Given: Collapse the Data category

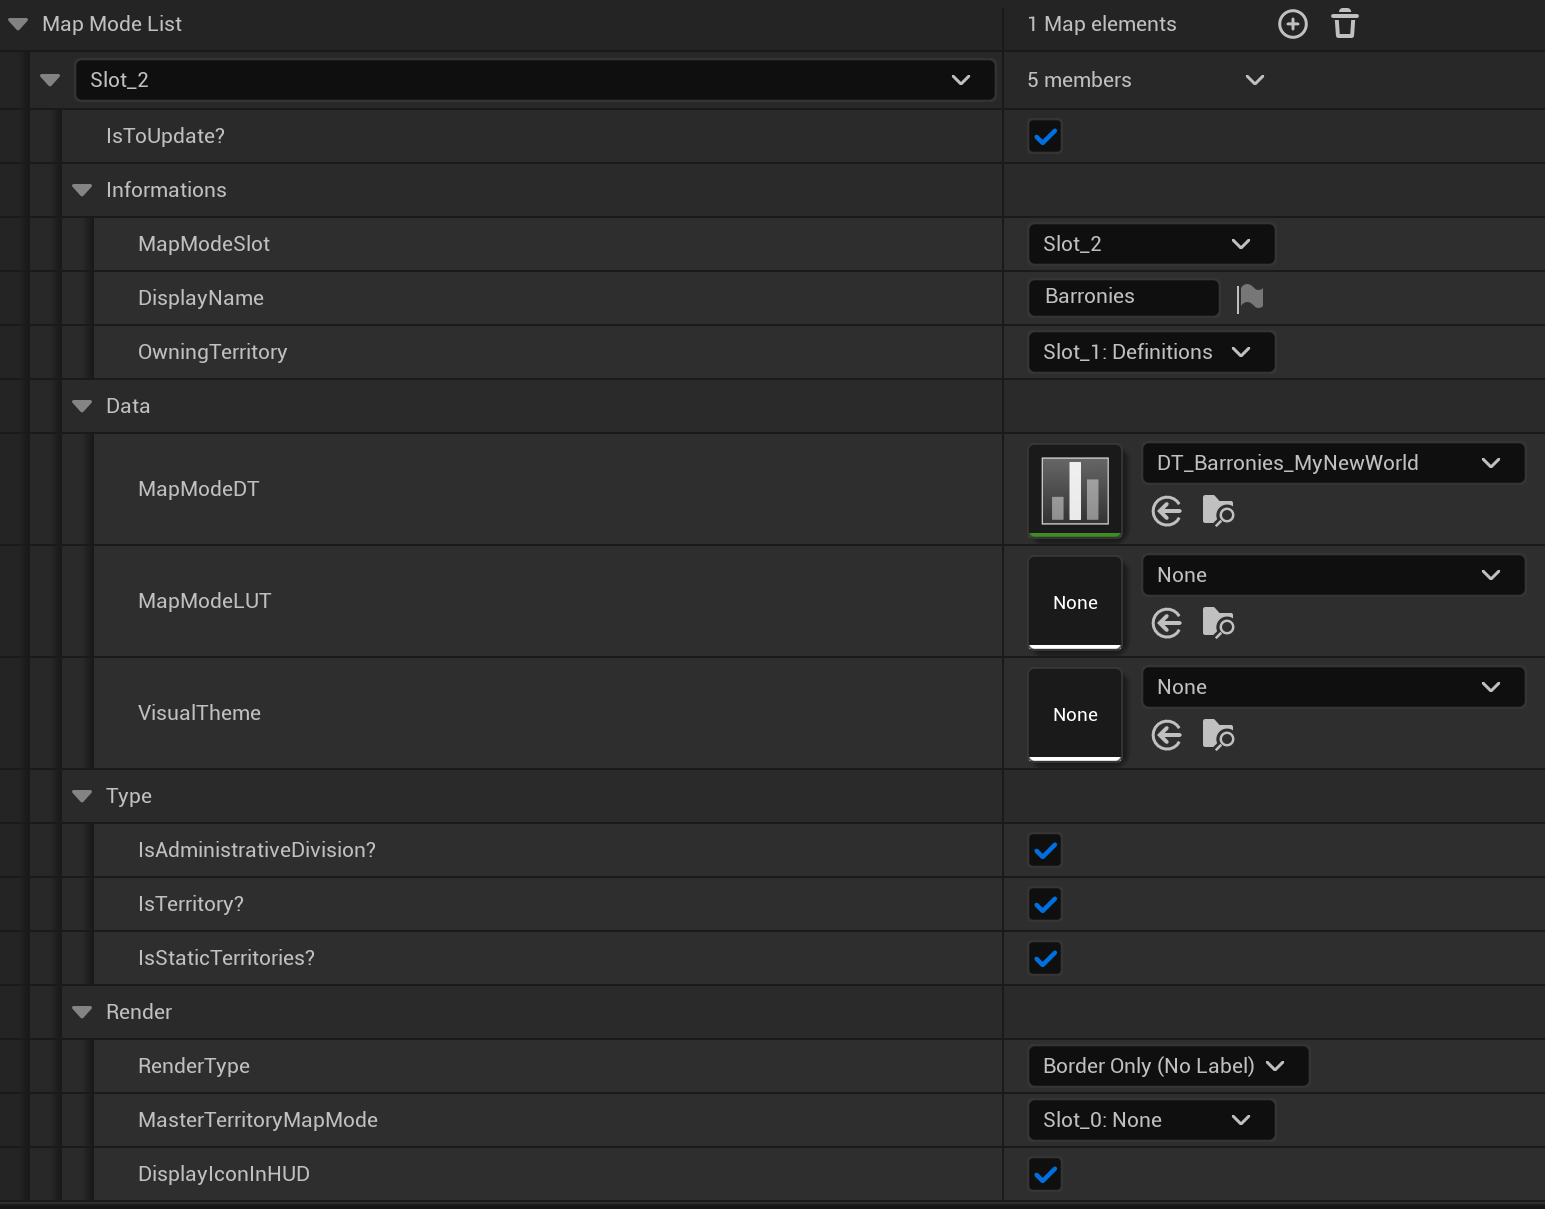Looking at the screenshot, I should [x=82, y=406].
